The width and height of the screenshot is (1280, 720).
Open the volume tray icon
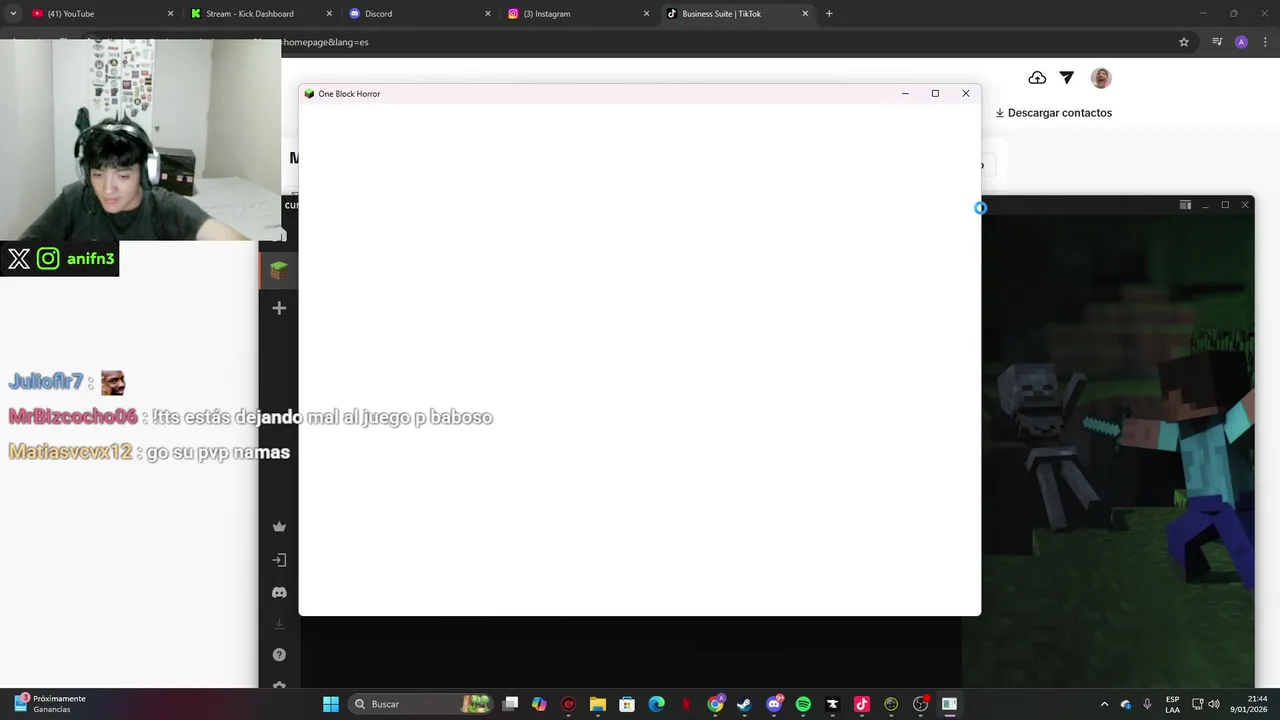1214,704
